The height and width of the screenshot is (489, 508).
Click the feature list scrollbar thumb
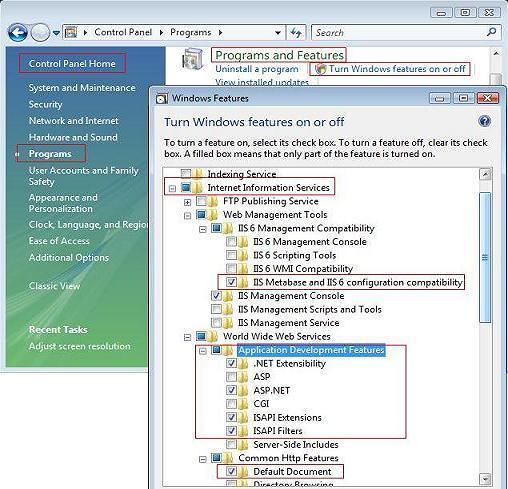pos(485,257)
